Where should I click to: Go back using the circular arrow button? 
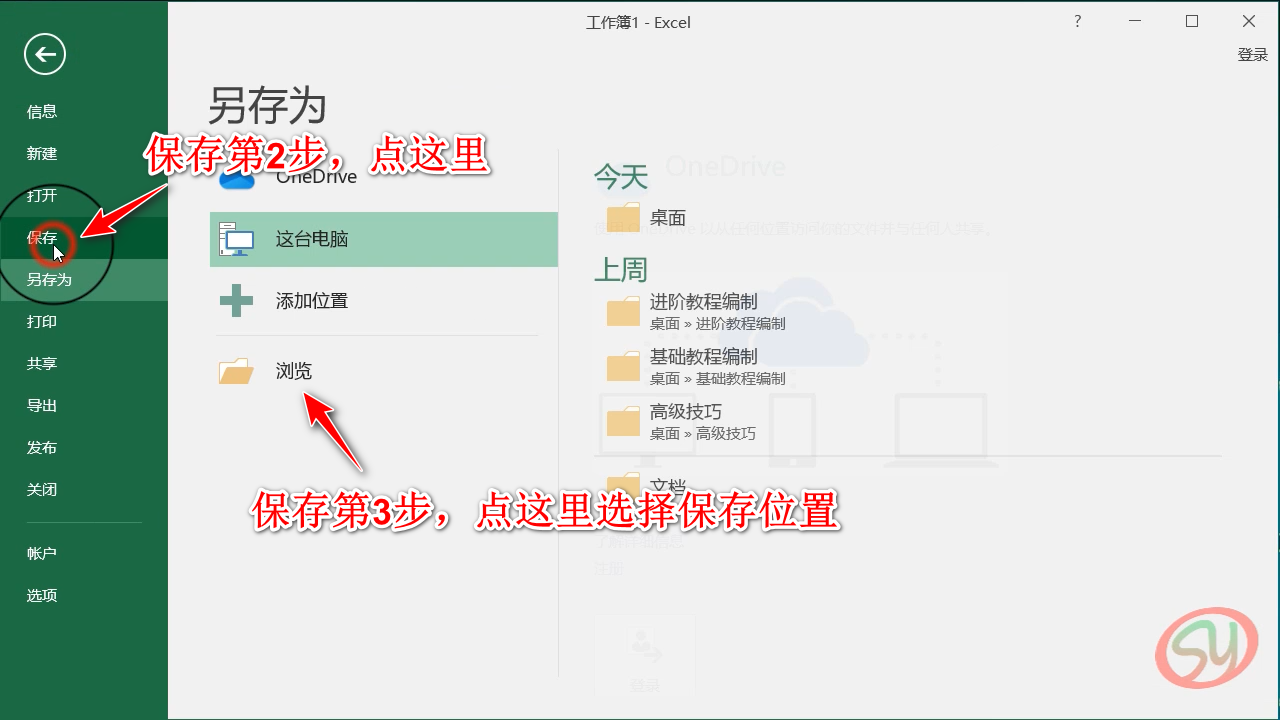coord(45,55)
